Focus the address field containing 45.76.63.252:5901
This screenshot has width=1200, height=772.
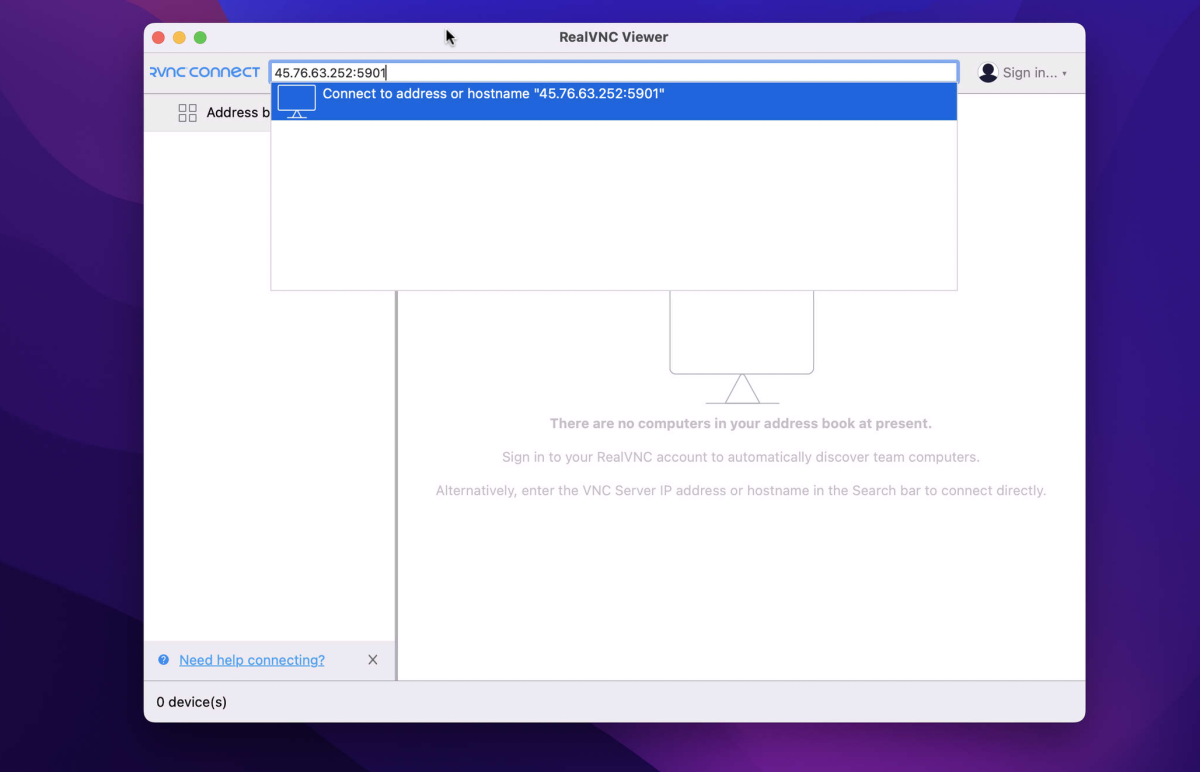point(614,72)
